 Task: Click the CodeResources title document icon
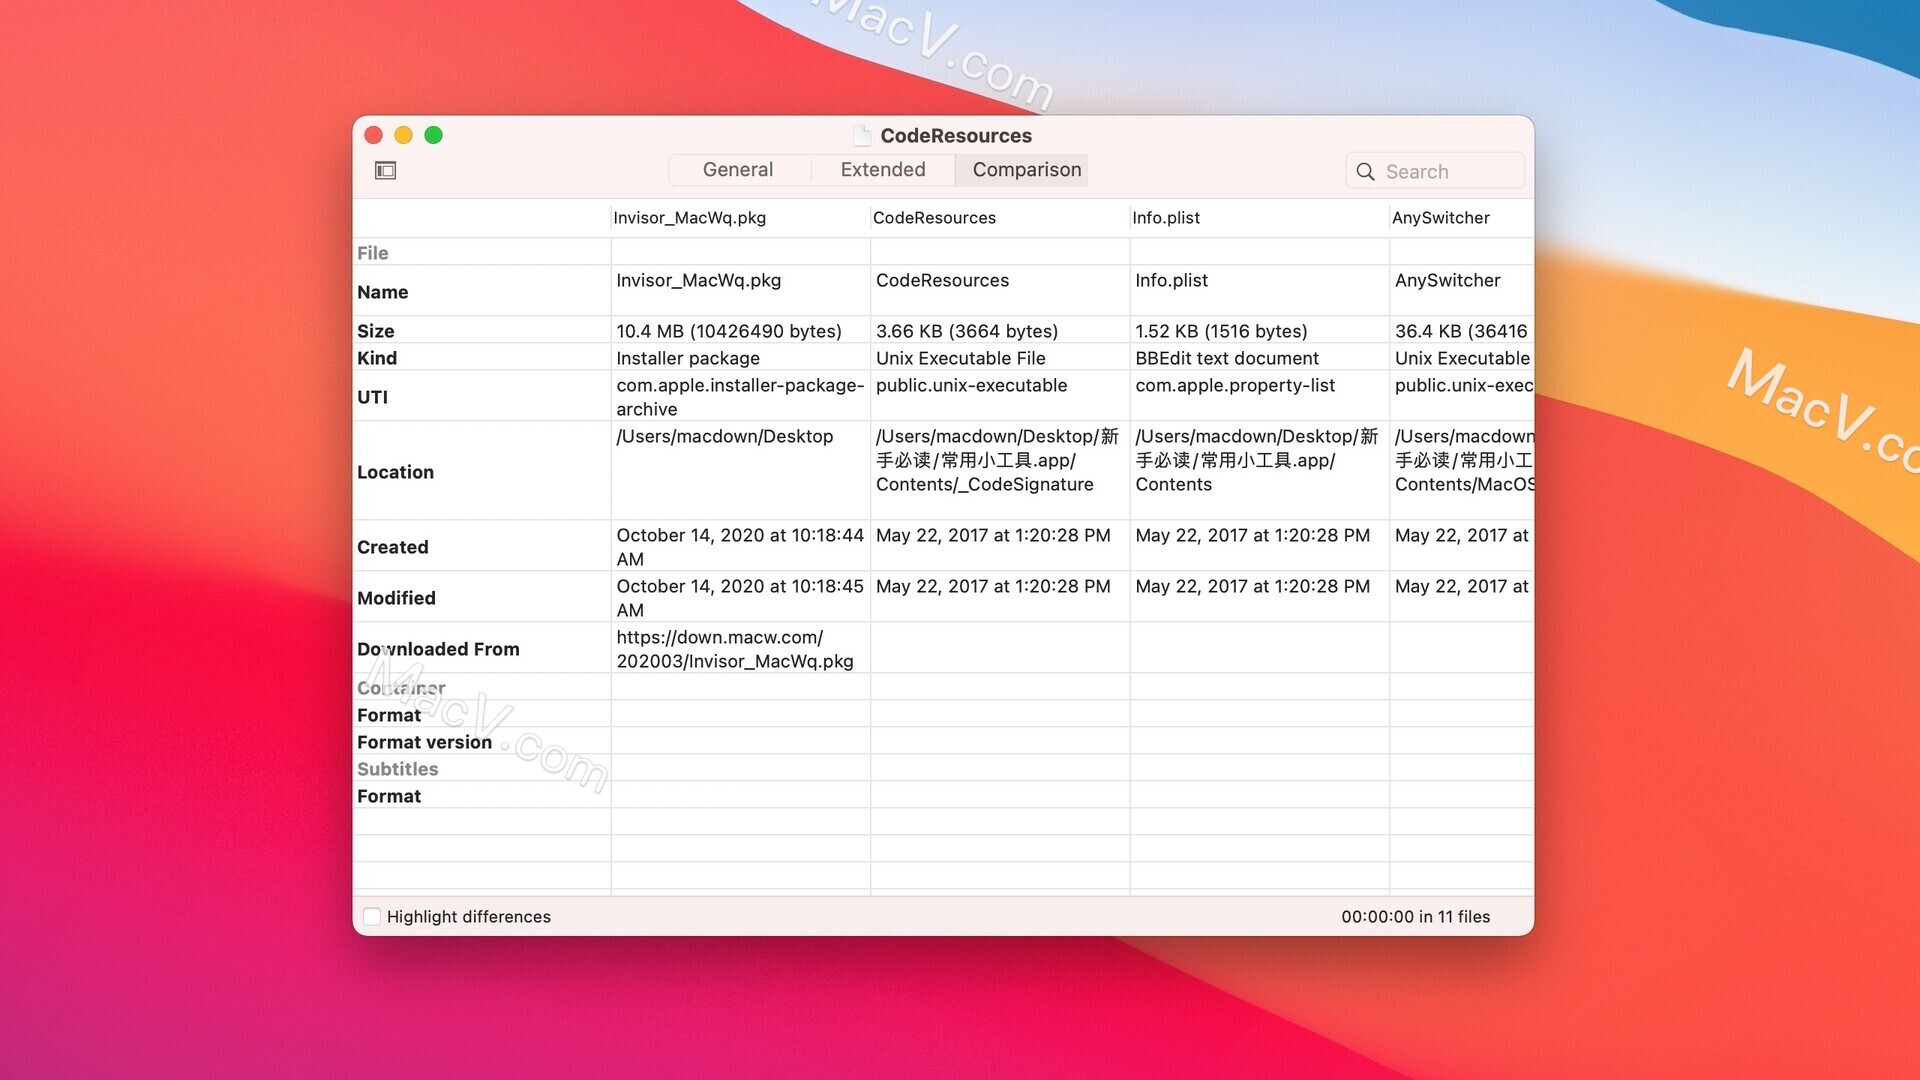[862, 136]
